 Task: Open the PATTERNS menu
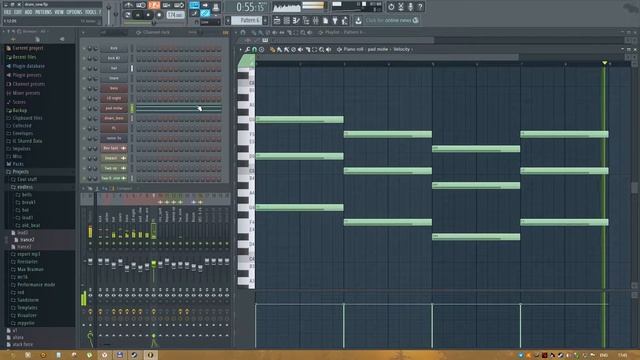click(43, 12)
